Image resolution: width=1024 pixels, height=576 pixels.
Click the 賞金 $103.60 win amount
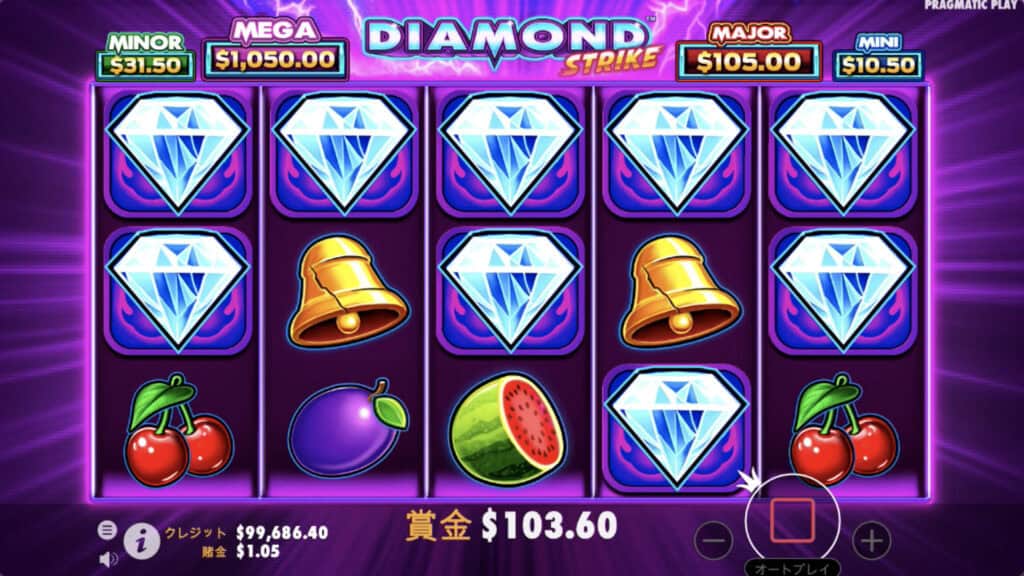[x=511, y=526]
